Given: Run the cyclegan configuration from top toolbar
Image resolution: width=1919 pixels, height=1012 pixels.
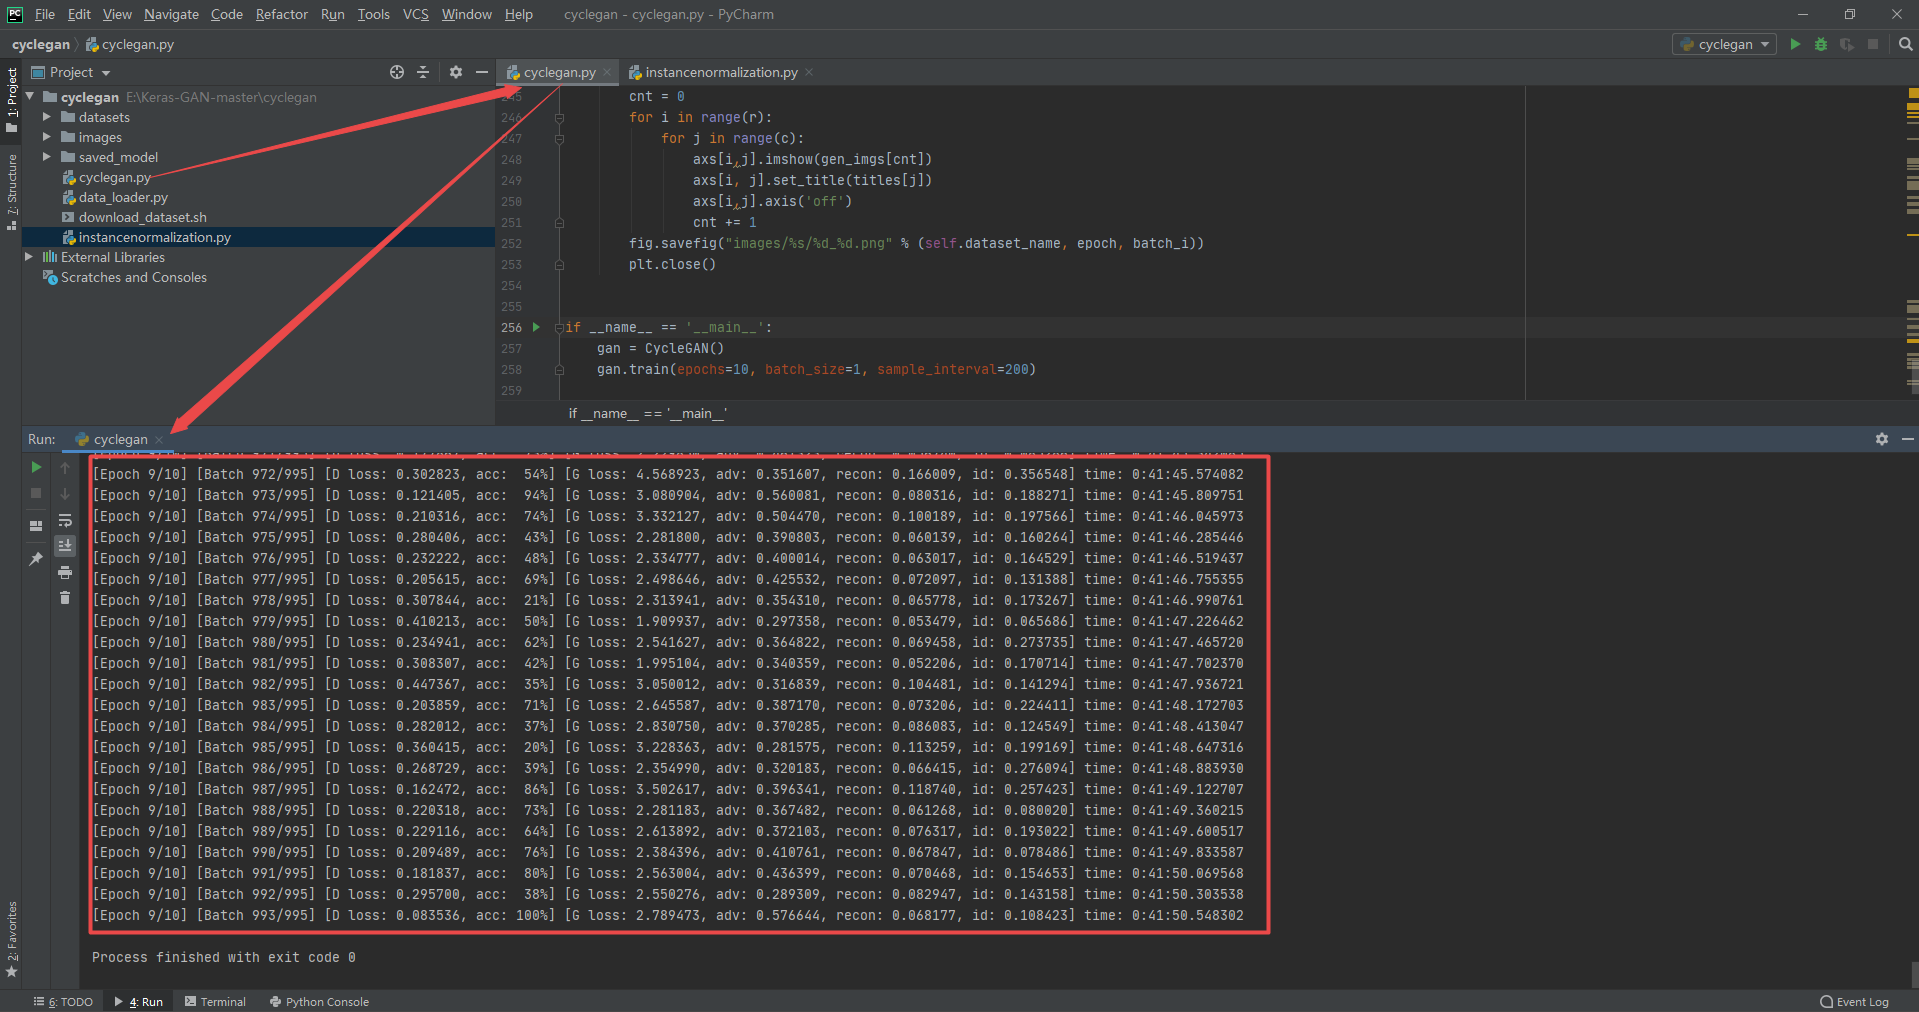Looking at the screenshot, I should tap(1795, 44).
